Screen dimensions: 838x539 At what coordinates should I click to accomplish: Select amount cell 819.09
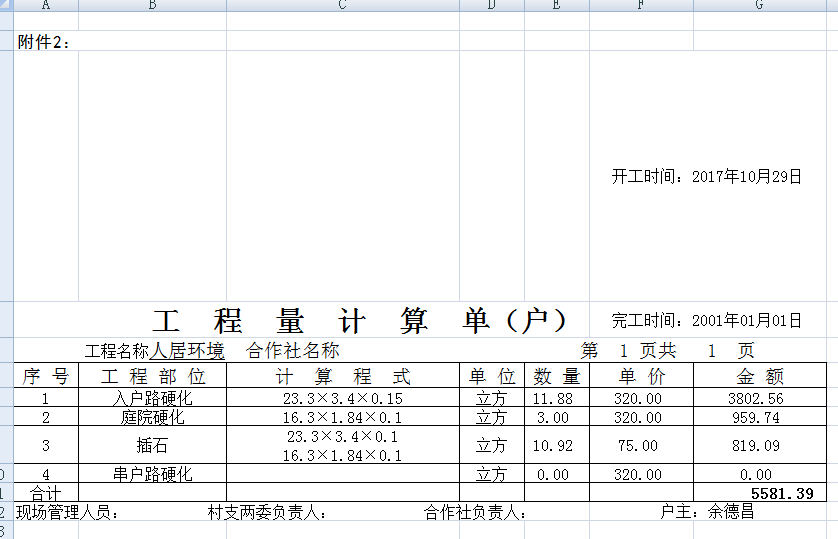pyautogui.click(x=760, y=446)
